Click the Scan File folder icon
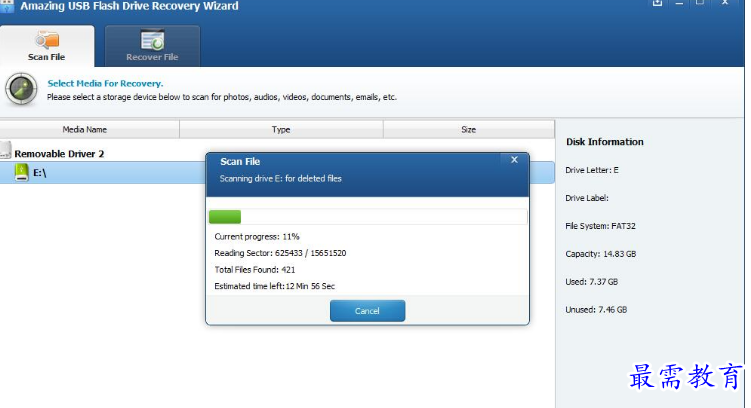751x408 pixels. coord(47,40)
